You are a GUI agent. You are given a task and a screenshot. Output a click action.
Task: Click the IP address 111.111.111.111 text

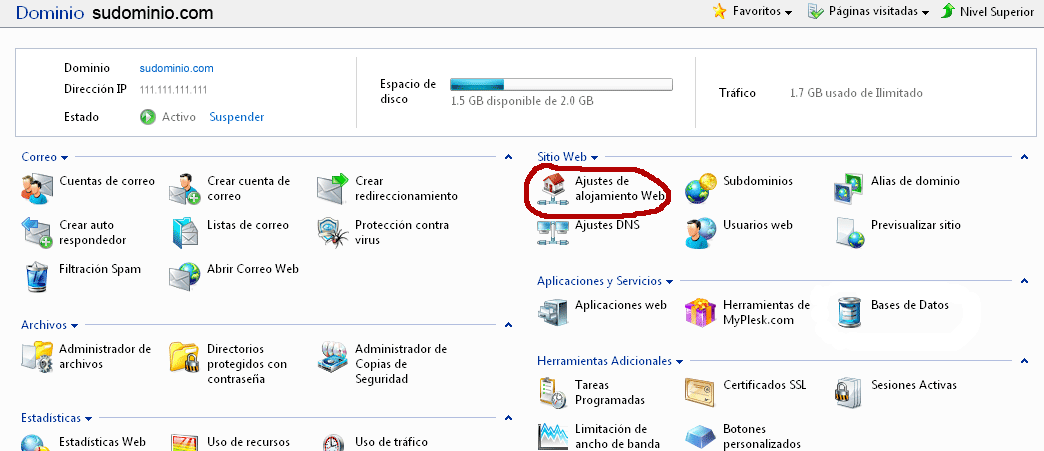click(173, 89)
